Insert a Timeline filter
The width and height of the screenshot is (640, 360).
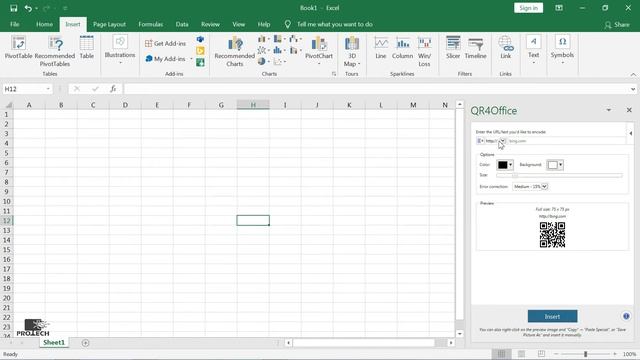coord(476,48)
